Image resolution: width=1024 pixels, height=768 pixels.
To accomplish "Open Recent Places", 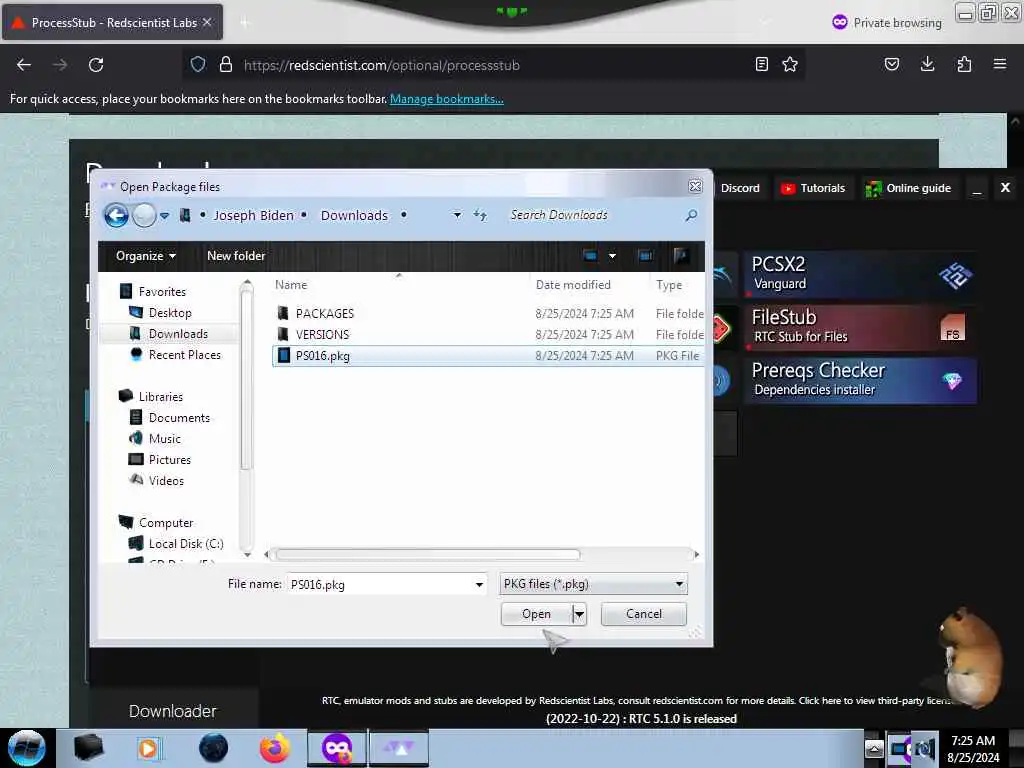I will click(185, 355).
